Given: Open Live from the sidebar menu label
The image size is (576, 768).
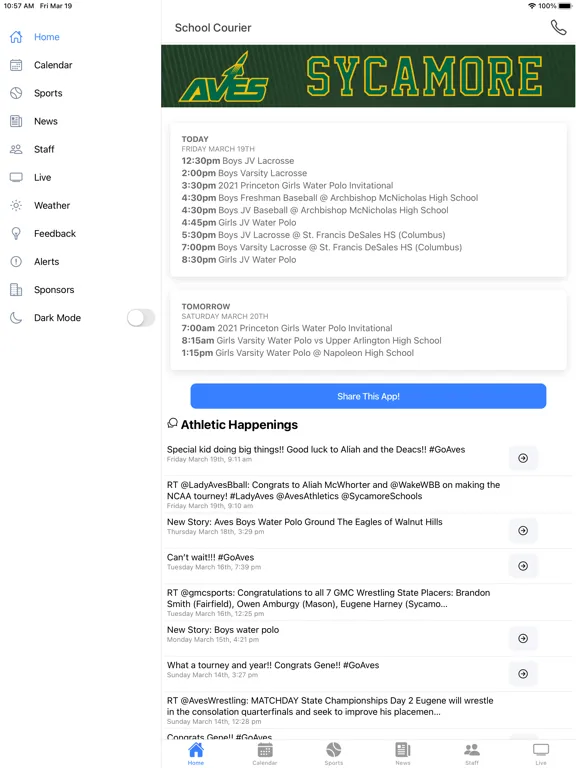Looking at the screenshot, I should click(x=43, y=177).
